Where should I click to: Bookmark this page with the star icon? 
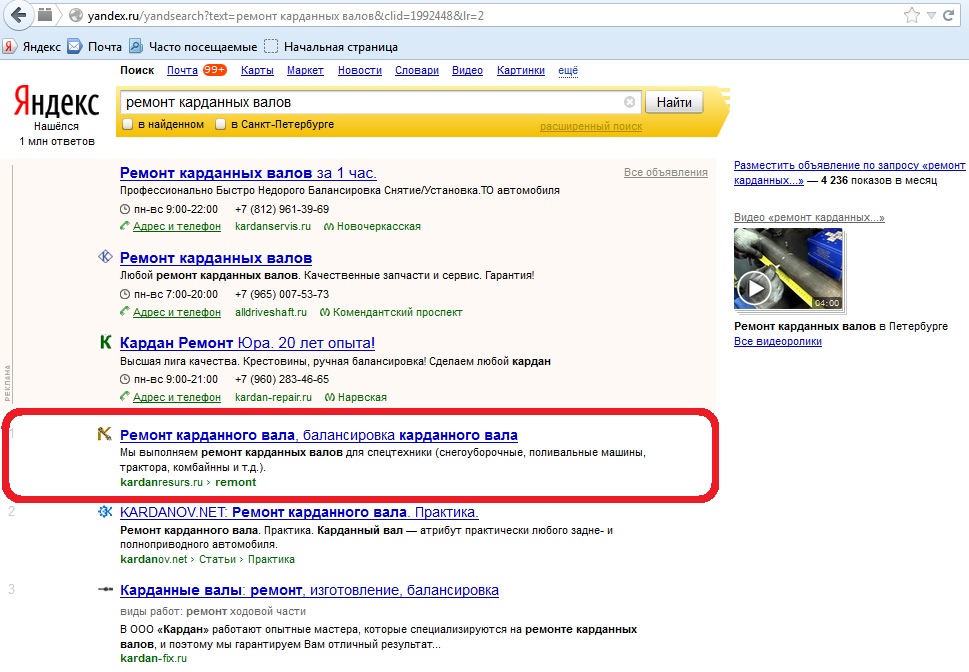912,15
